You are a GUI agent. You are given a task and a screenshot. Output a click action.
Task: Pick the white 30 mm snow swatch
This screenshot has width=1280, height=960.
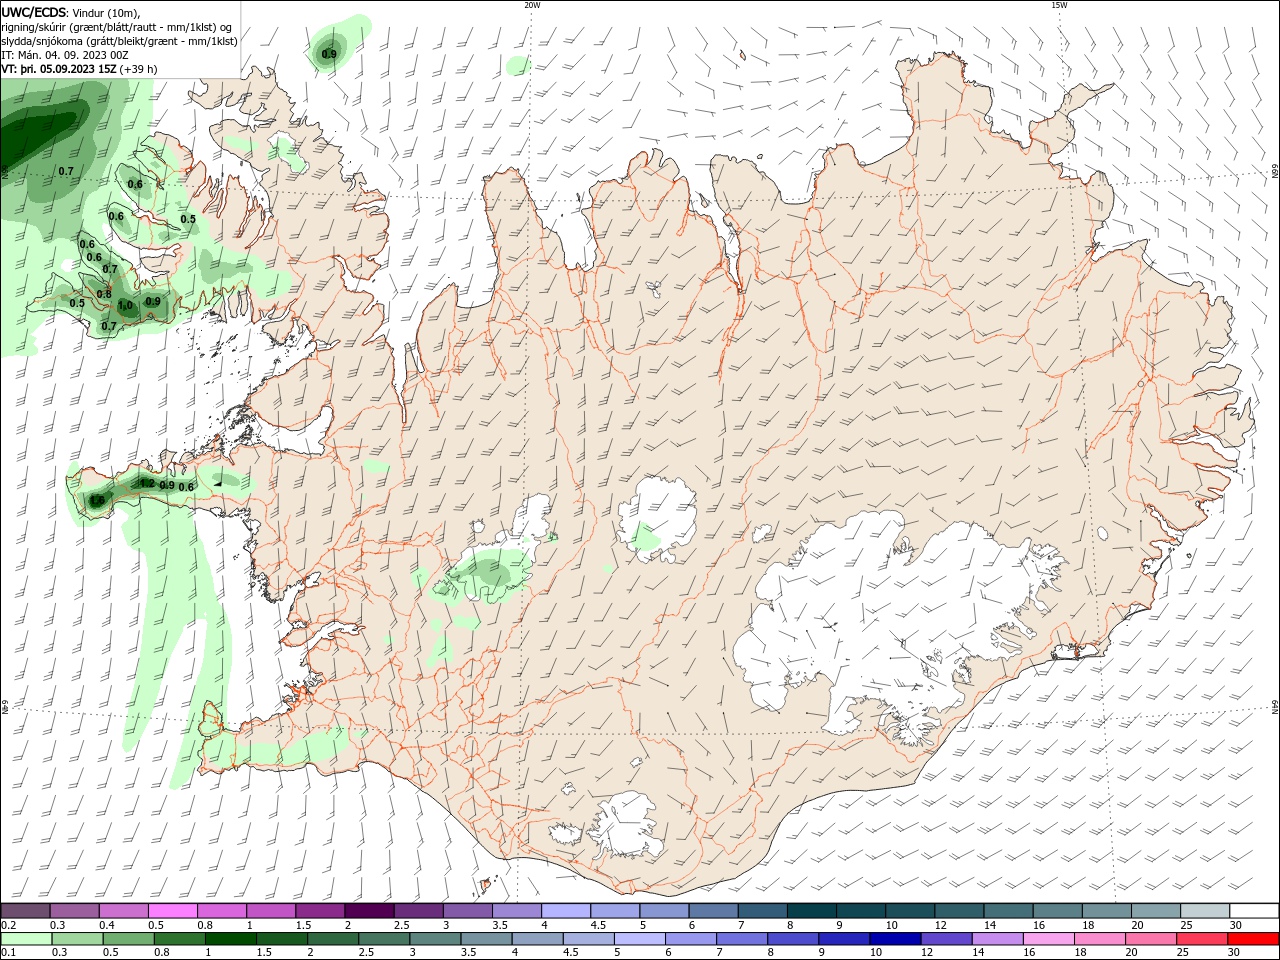pyautogui.click(x=1253, y=911)
